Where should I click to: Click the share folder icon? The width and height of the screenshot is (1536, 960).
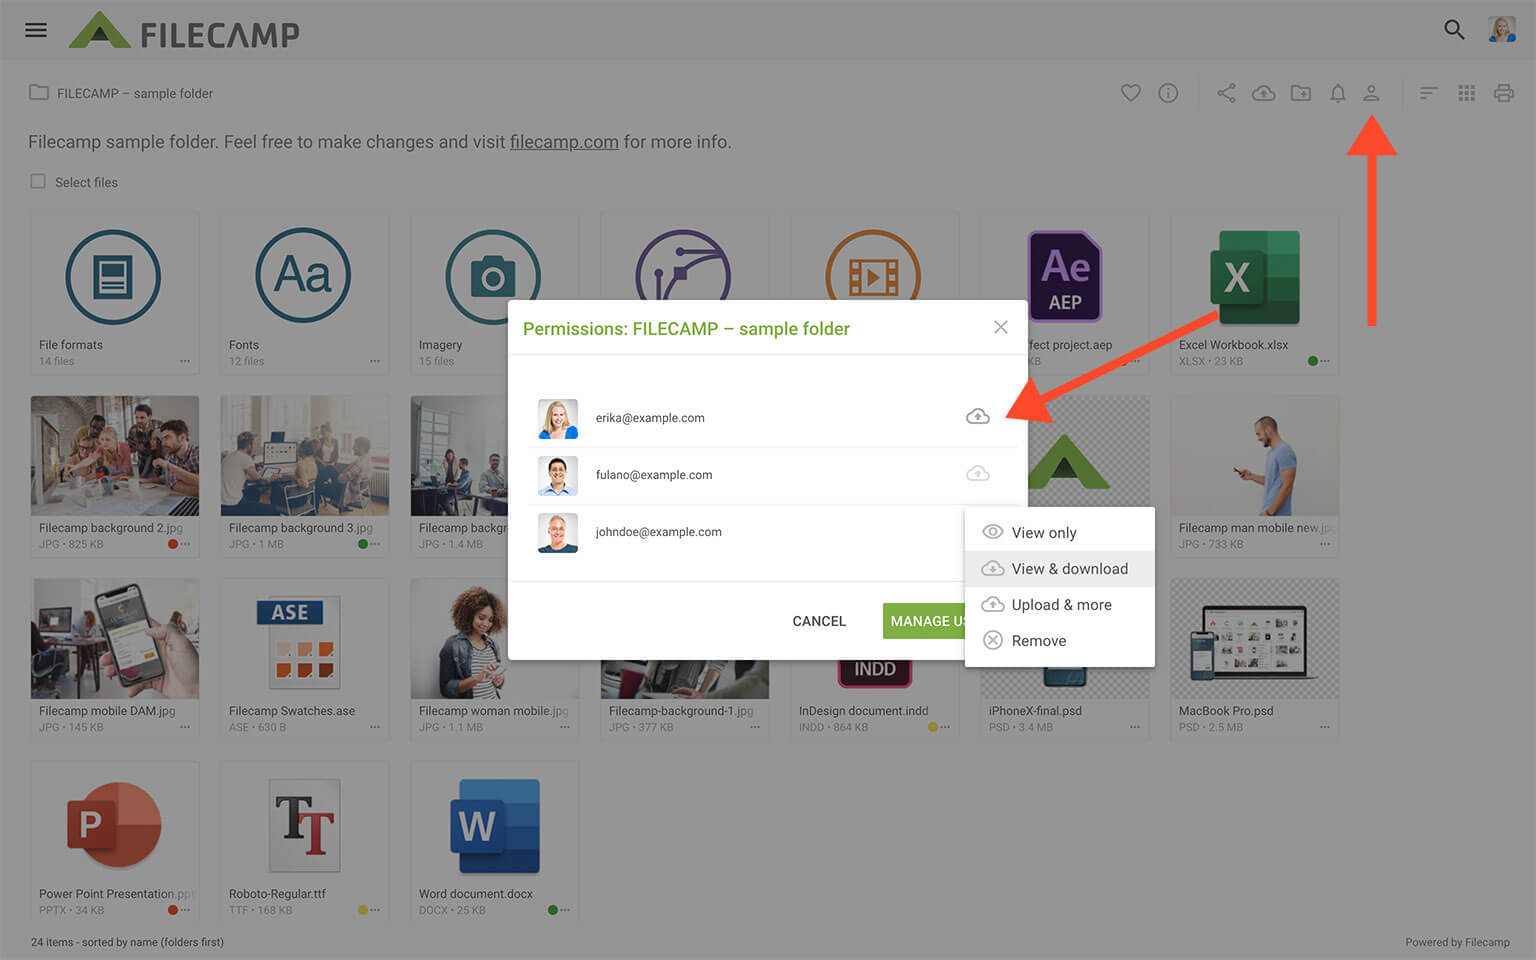[x=1226, y=93]
